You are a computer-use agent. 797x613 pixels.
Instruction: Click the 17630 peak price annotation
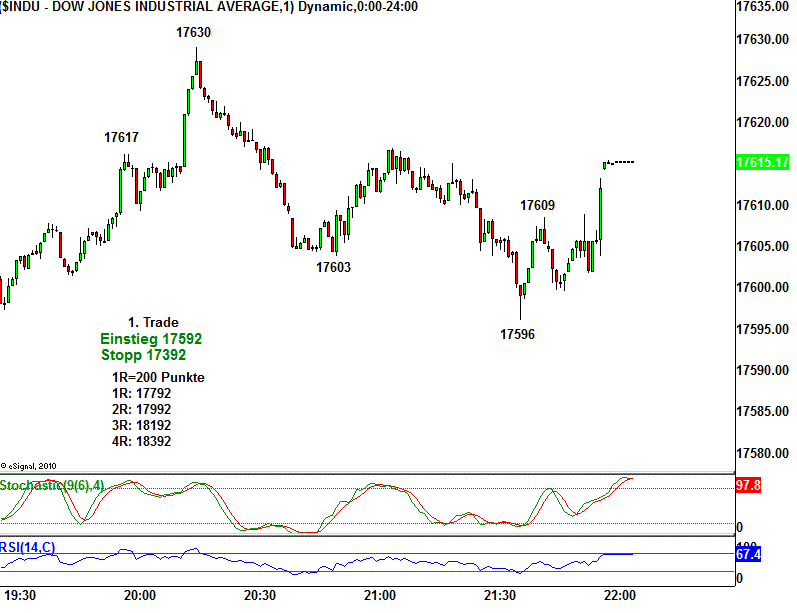pos(193,32)
